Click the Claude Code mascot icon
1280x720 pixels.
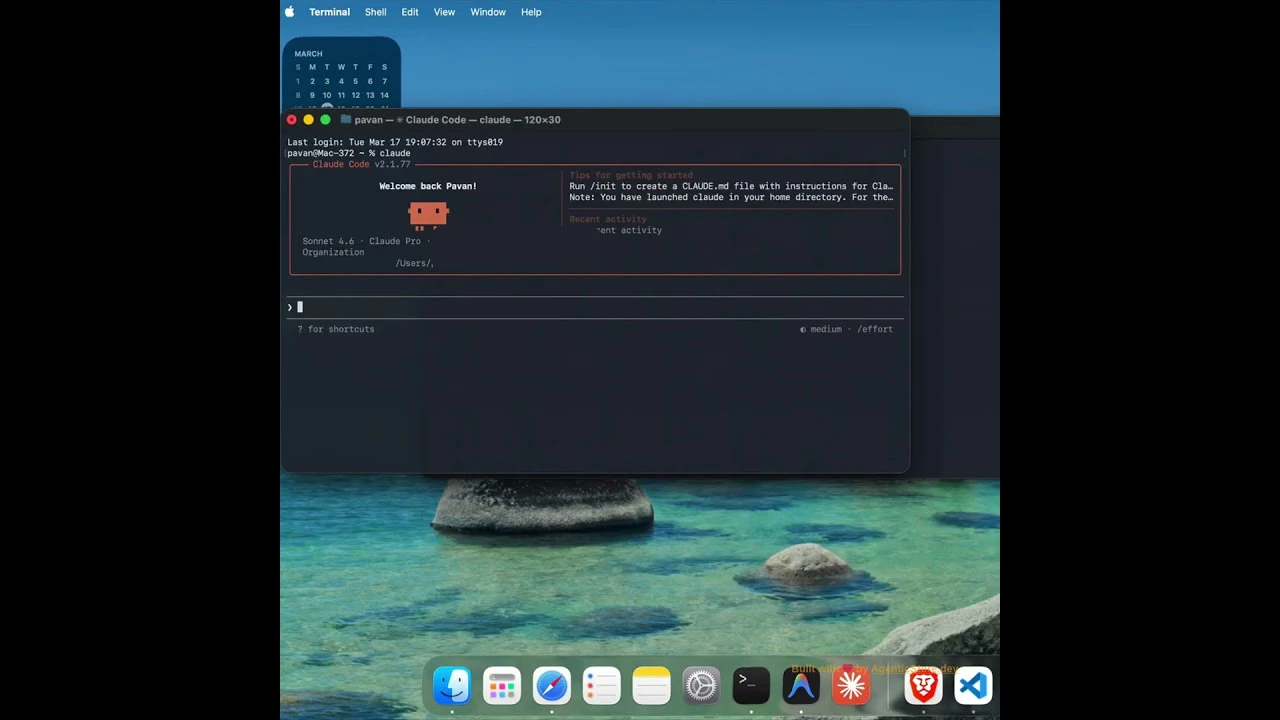428,215
